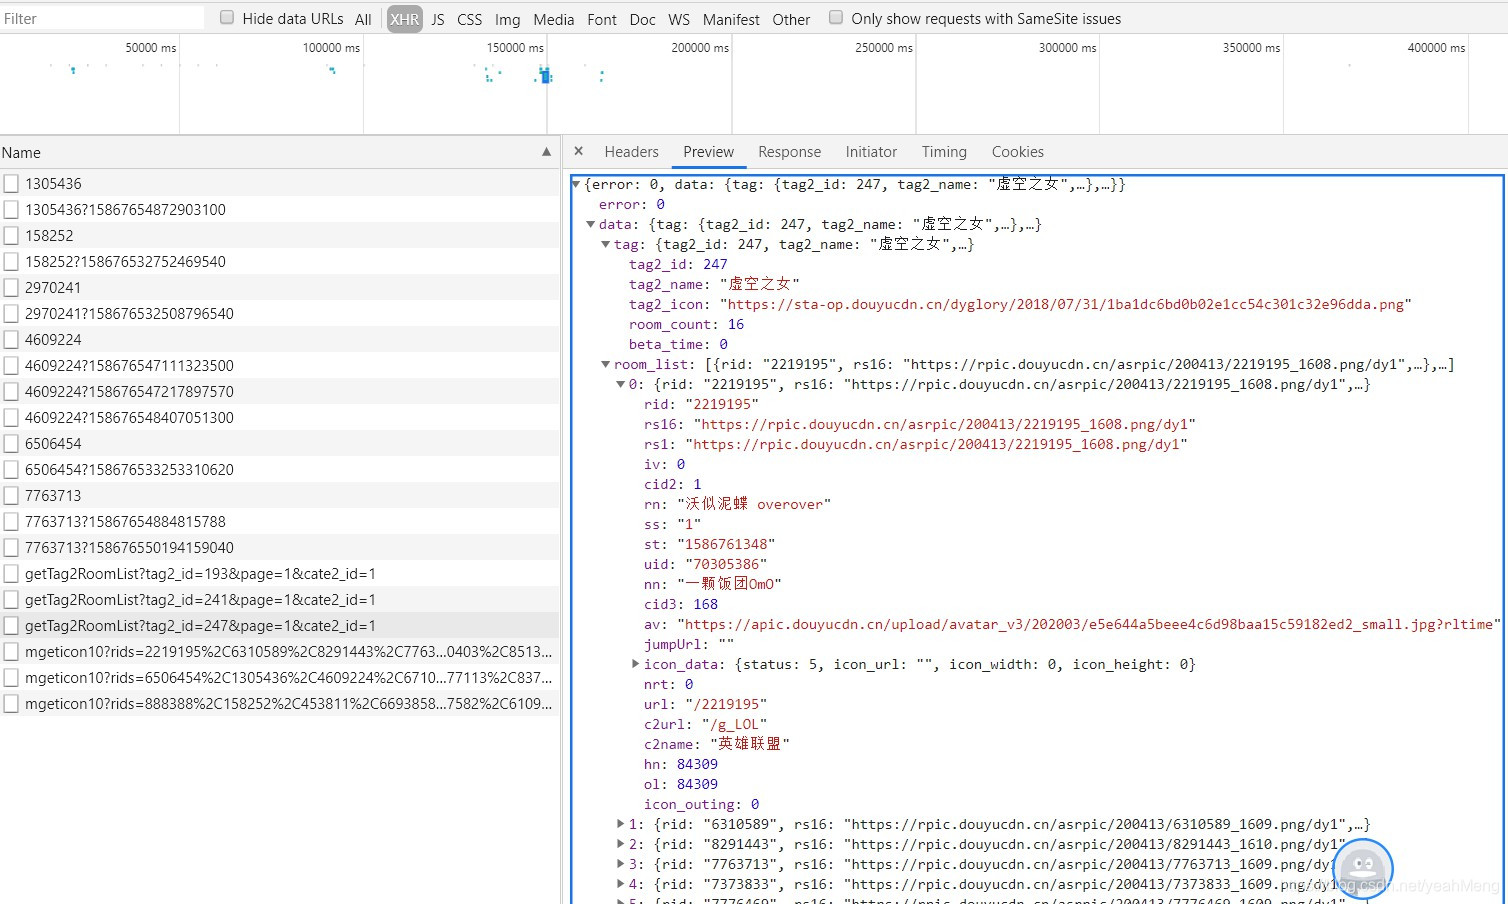Click the av avatar URL value
The height and width of the screenshot is (904, 1508).
click(1089, 624)
